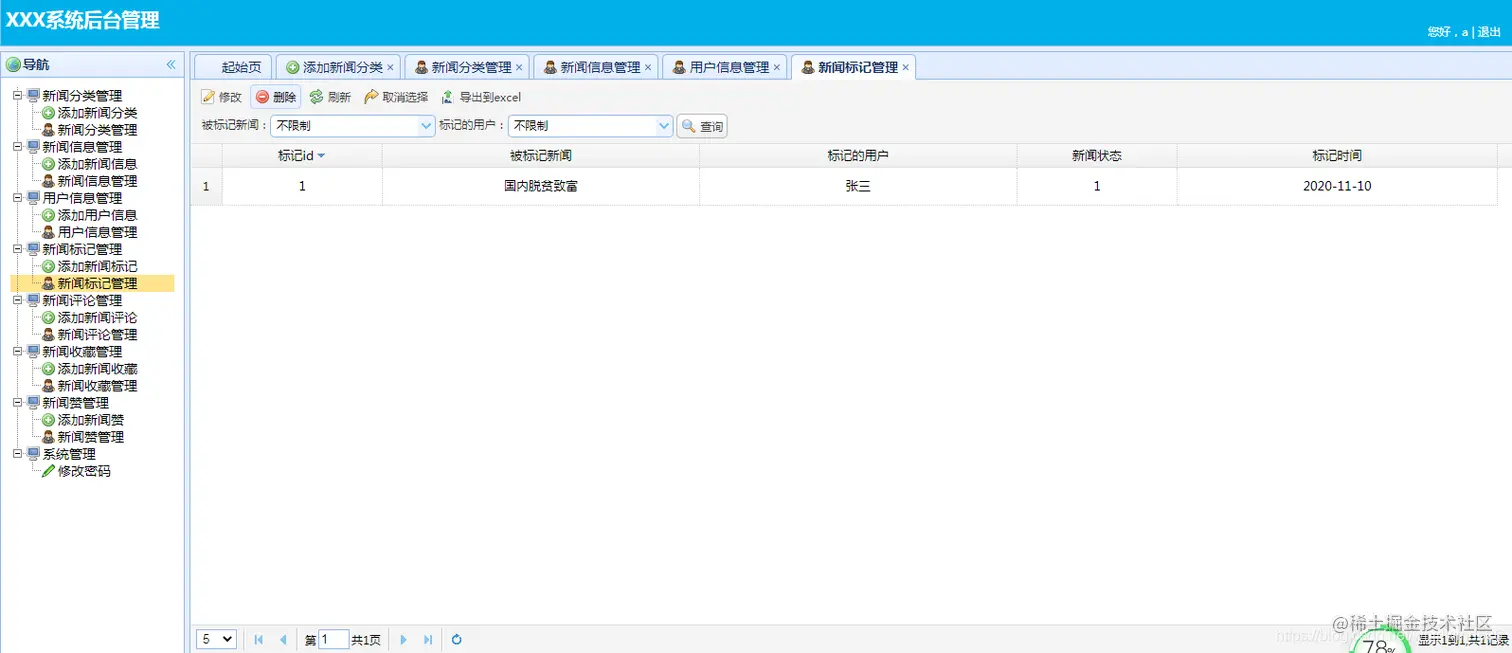The width and height of the screenshot is (1512, 653).
Task: Focus the page number input field
Action: [x=333, y=639]
